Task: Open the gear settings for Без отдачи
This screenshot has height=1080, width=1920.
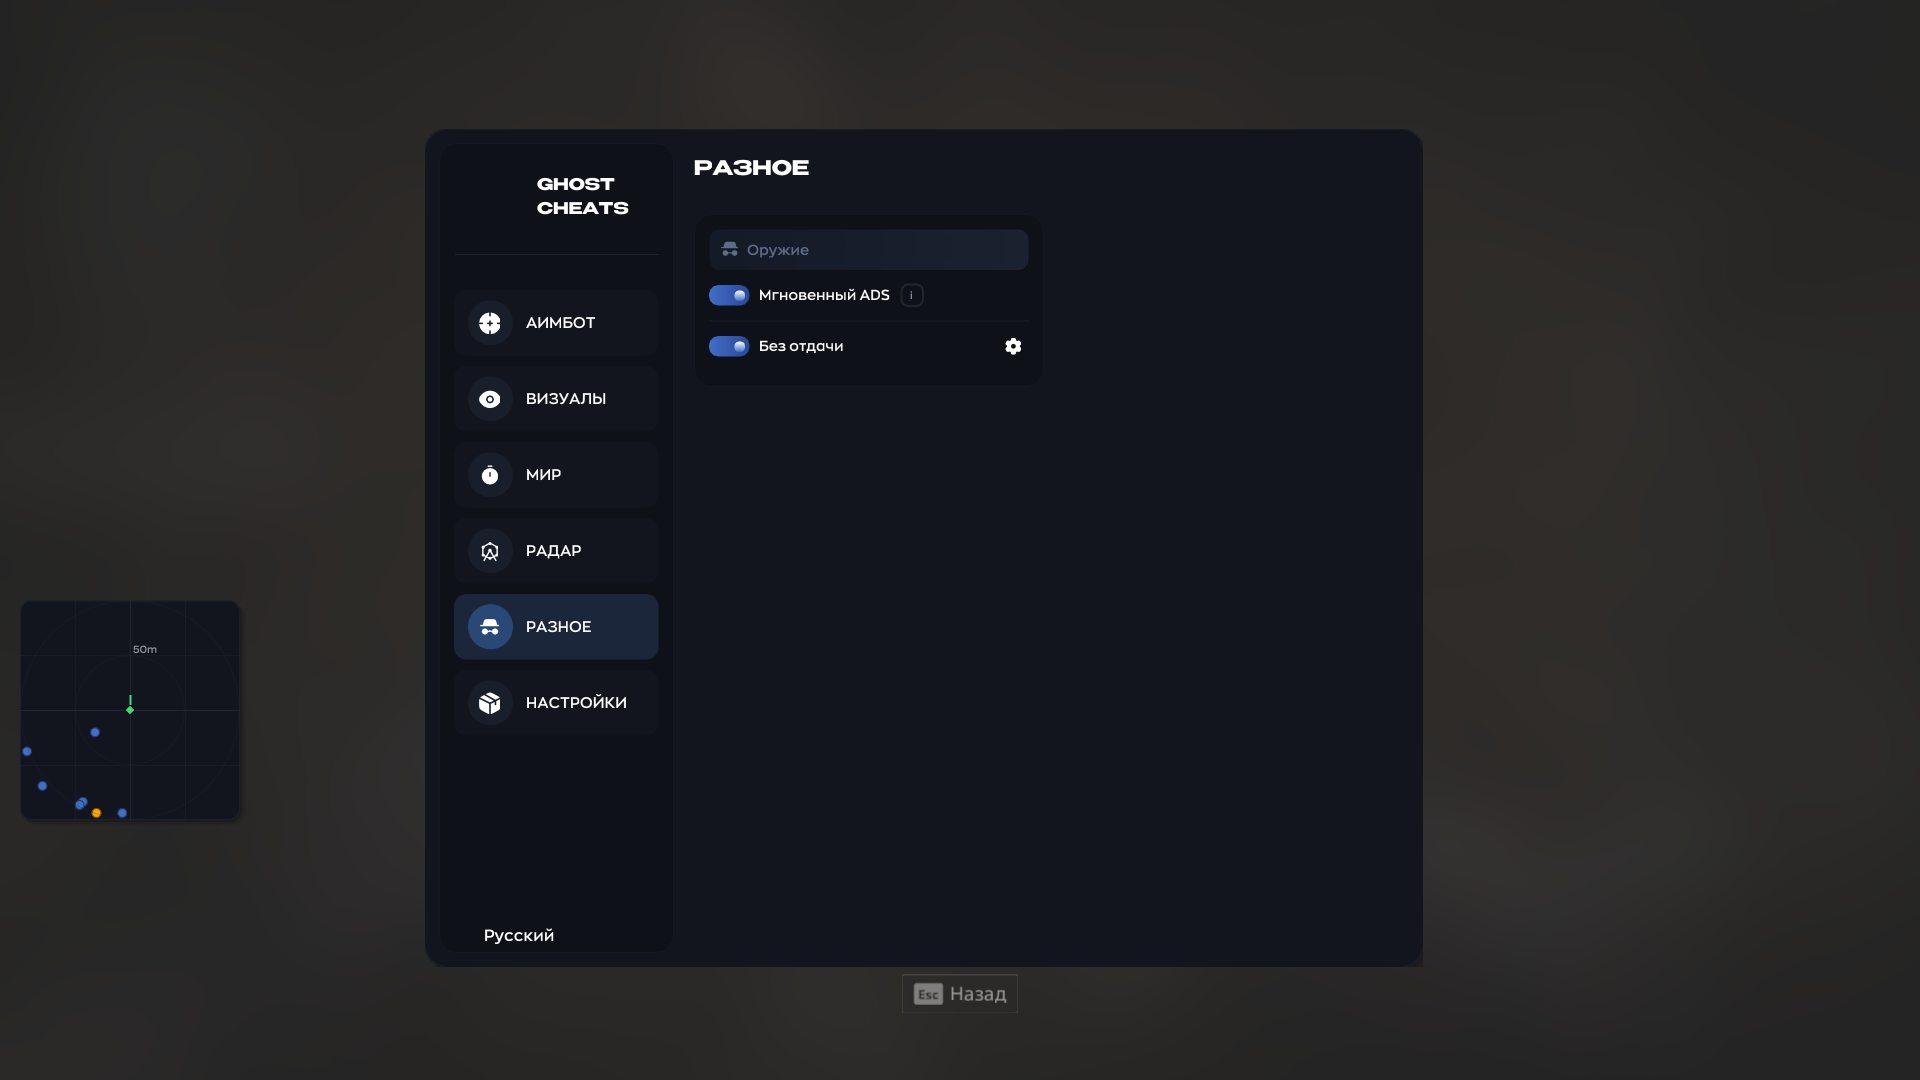Action: tap(1013, 346)
